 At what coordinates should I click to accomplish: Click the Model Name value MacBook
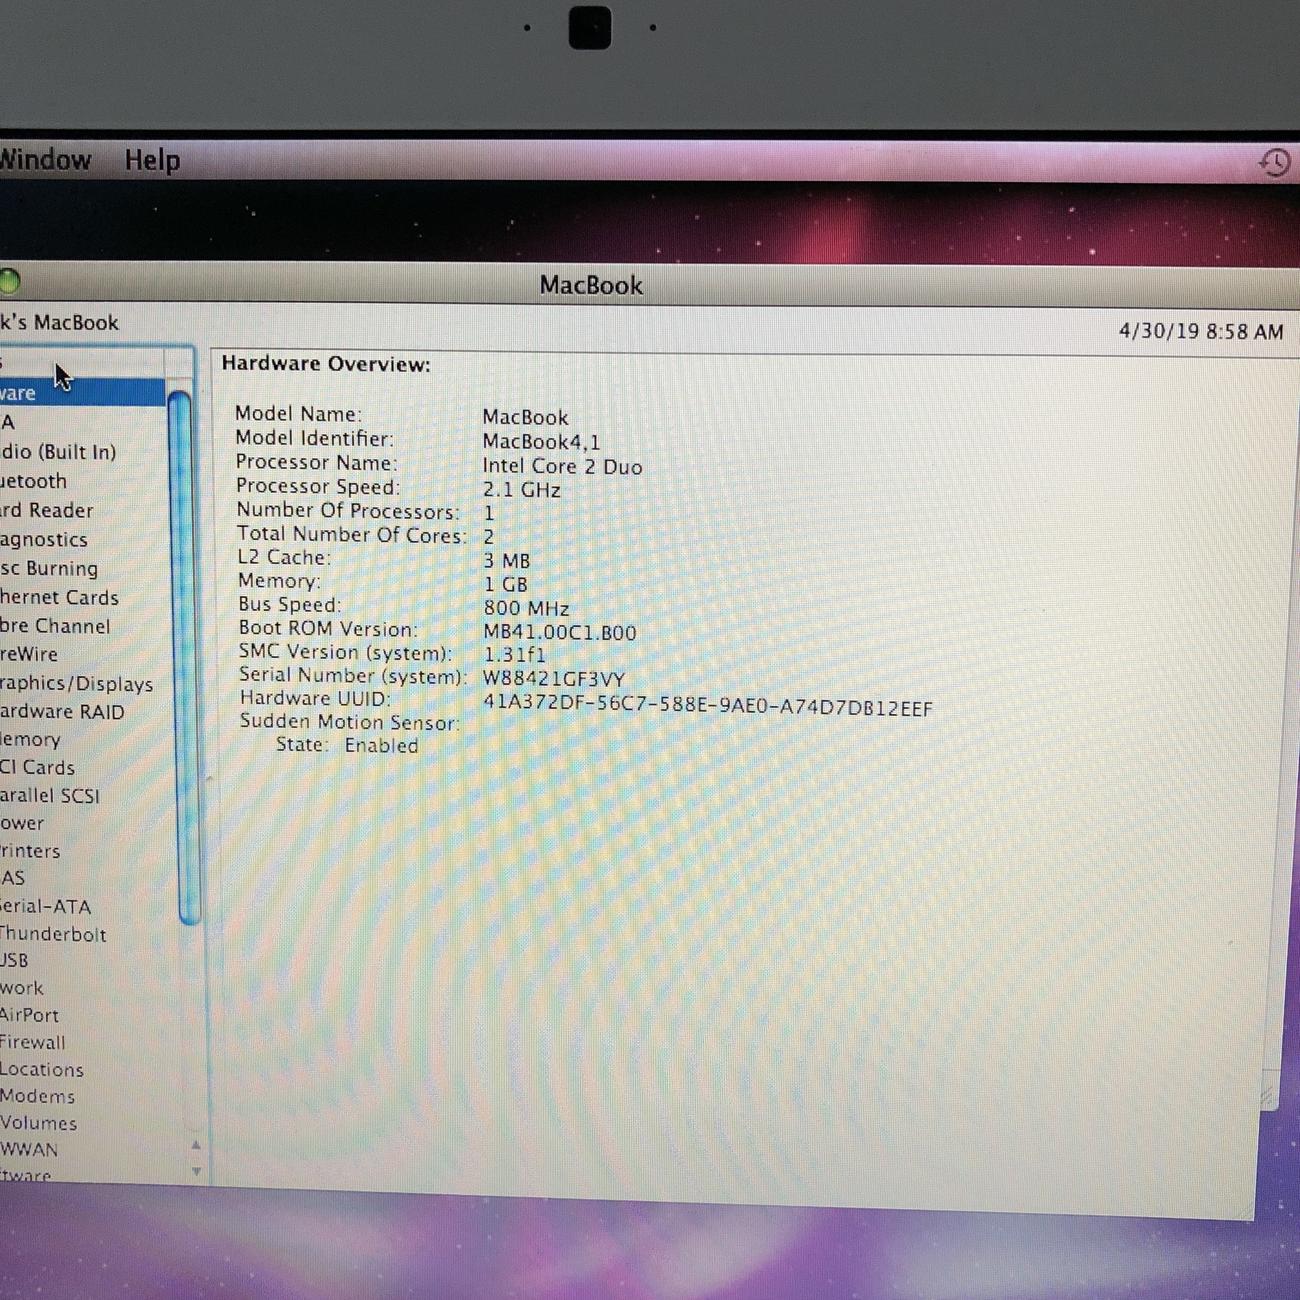coord(525,417)
